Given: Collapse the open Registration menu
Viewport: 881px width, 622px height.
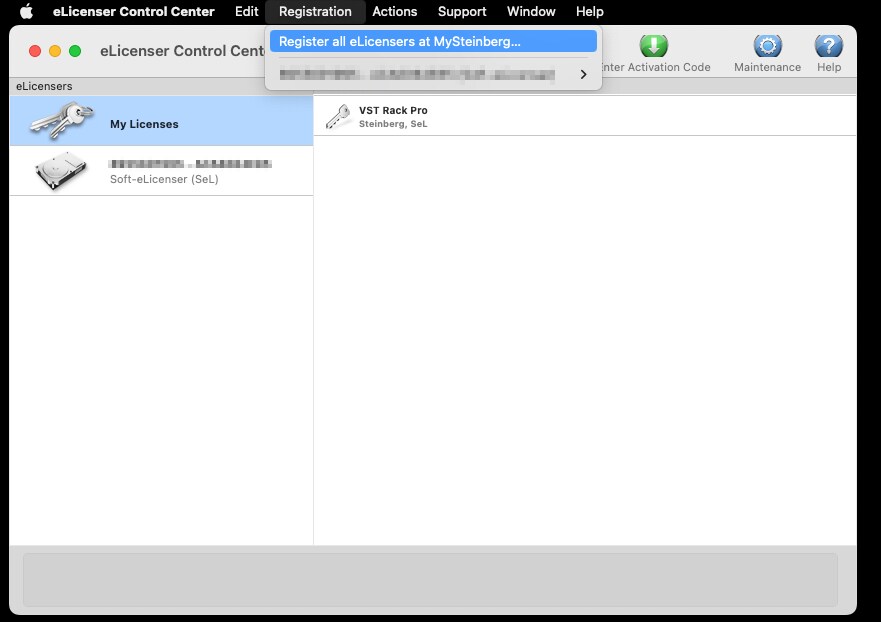Looking at the screenshot, I should click(315, 12).
